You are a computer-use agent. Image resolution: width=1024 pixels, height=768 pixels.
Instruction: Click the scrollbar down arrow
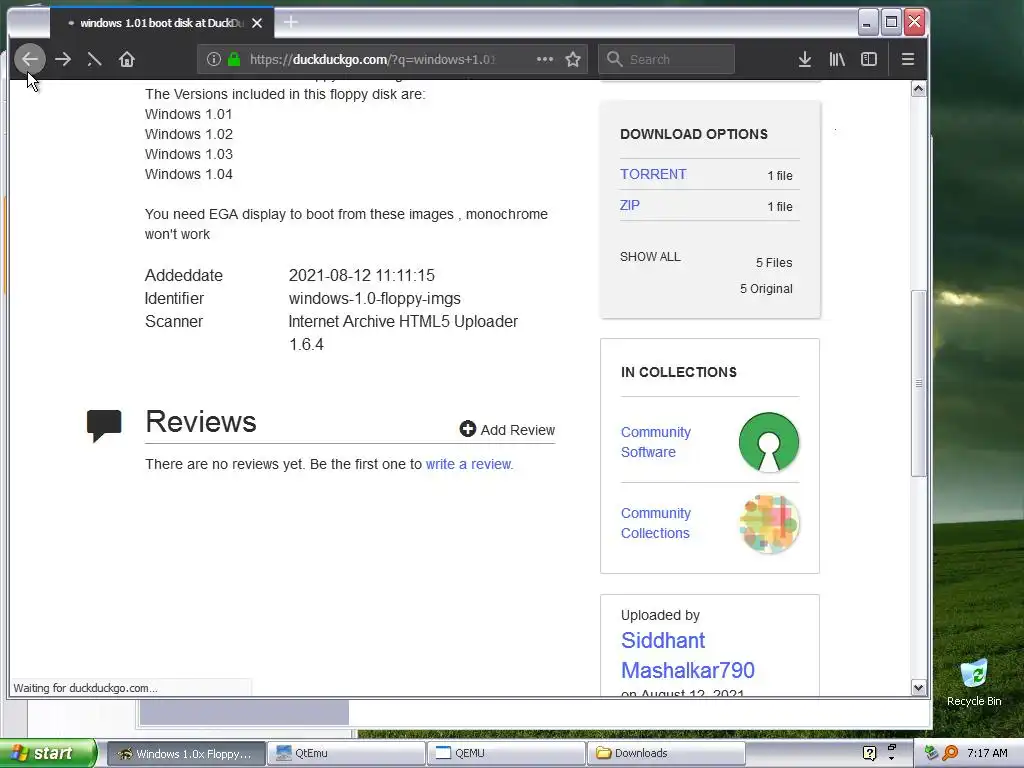tap(919, 688)
